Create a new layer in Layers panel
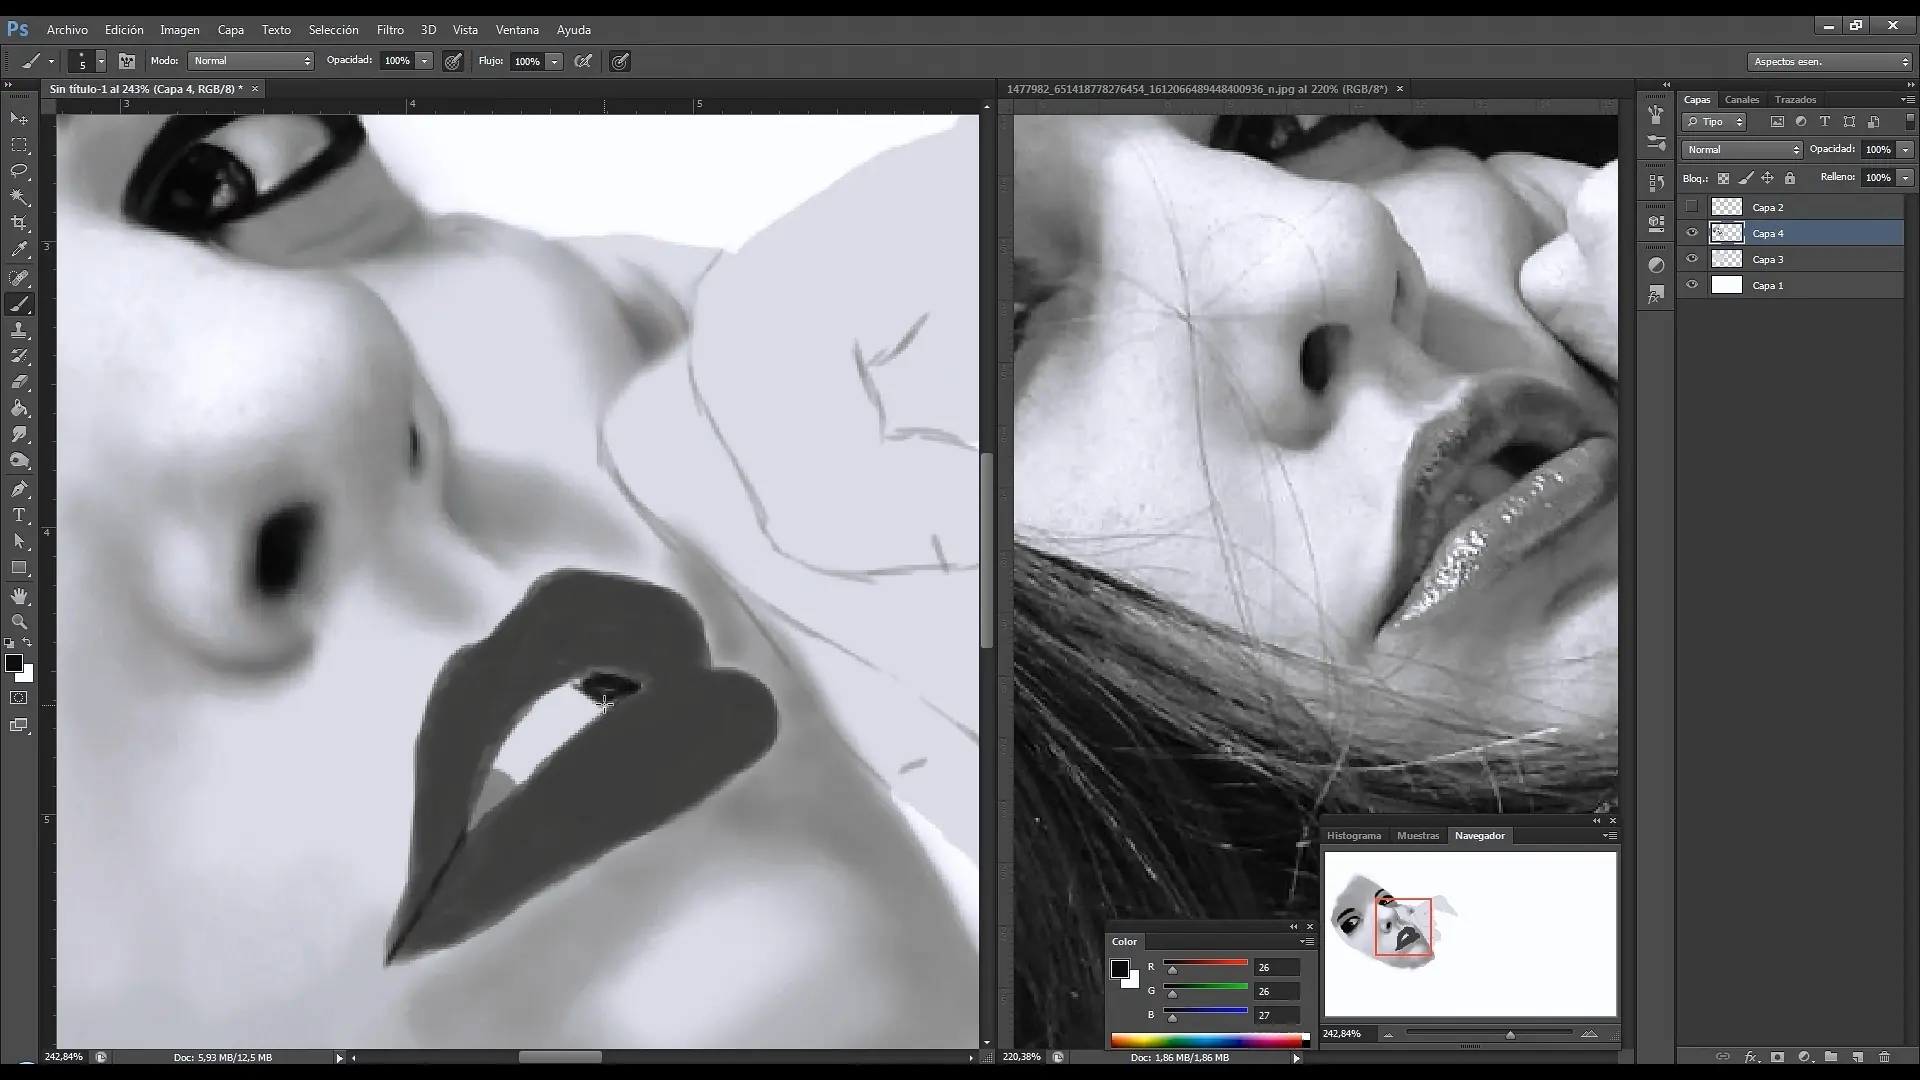 1857,1057
